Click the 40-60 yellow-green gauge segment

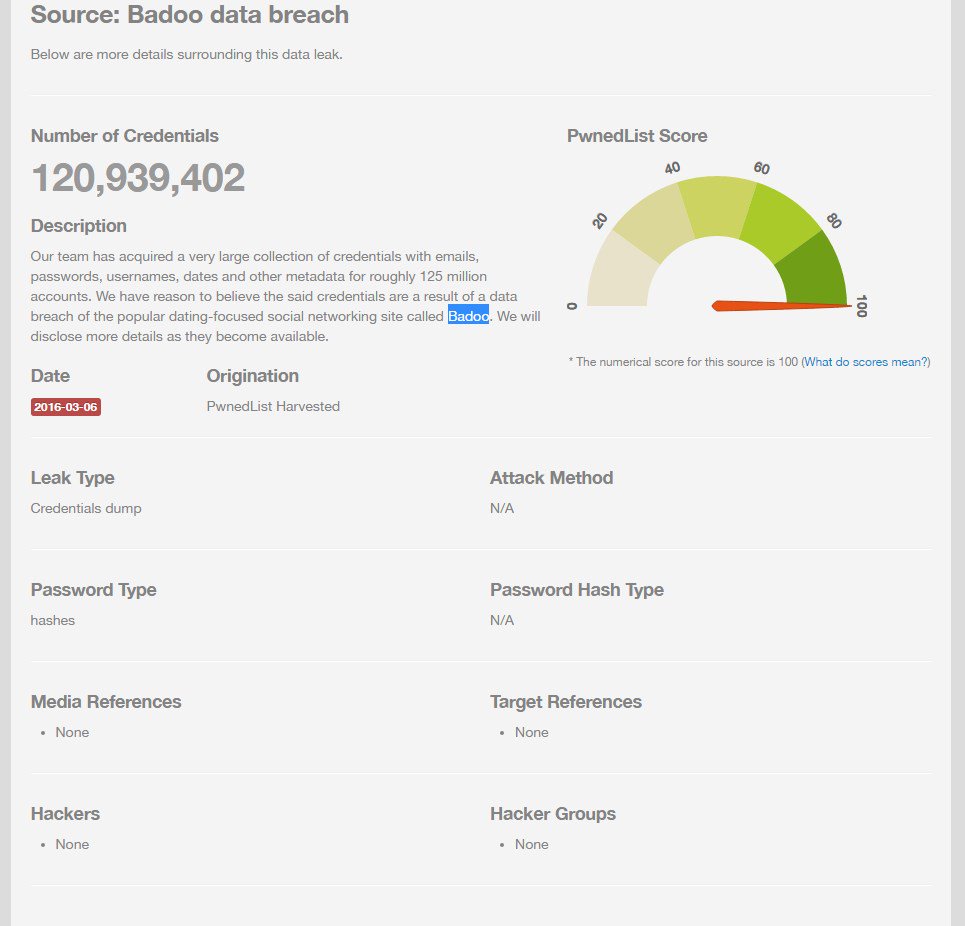point(717,206)
